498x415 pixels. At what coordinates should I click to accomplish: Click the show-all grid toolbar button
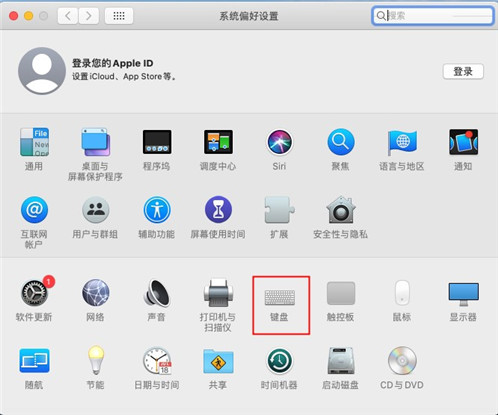(x=119, y=16)
